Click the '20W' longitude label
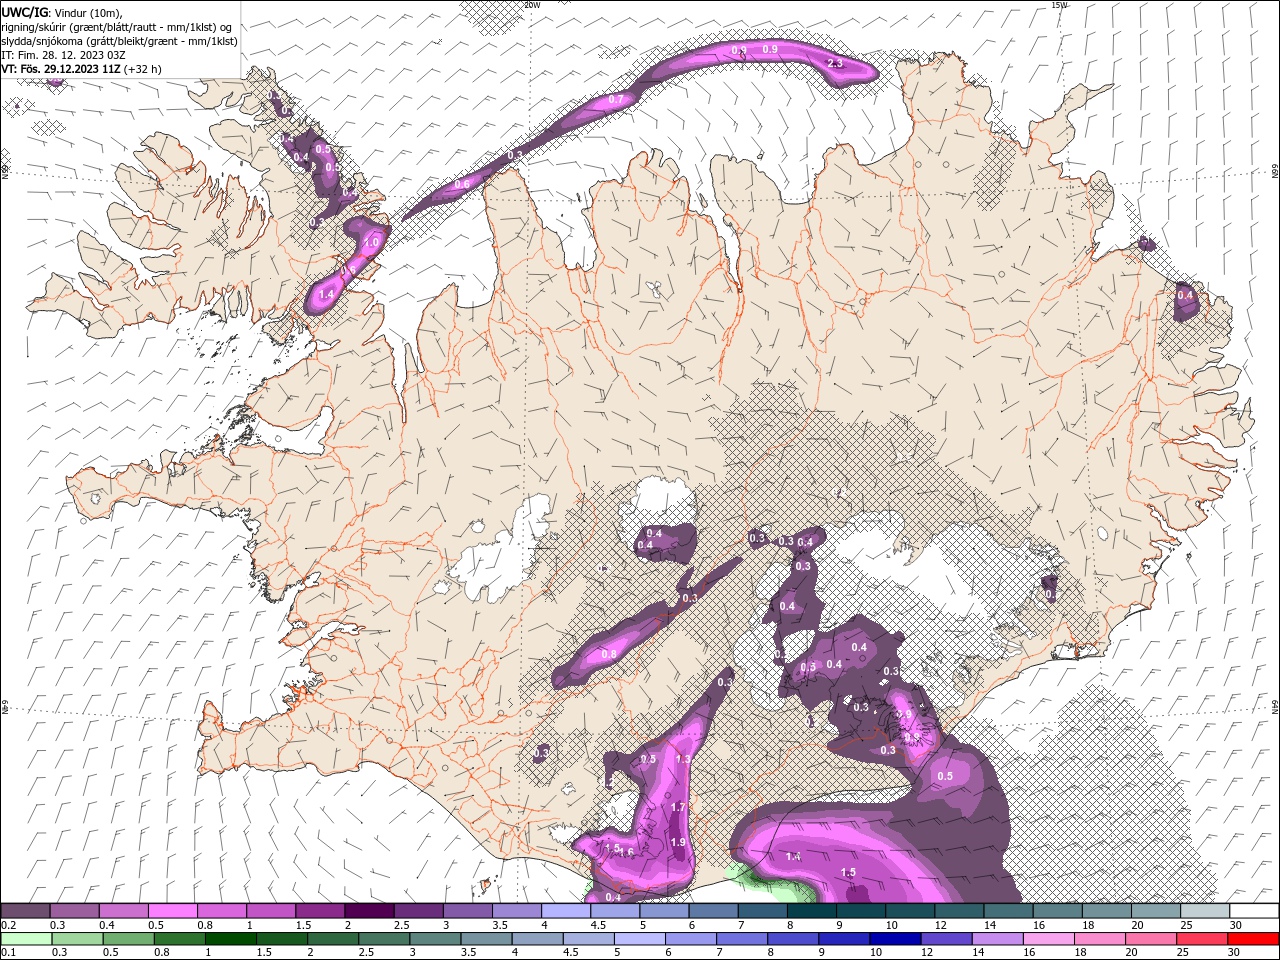The height and width of the screenshot is (960, 1280). tap(532, 5)
